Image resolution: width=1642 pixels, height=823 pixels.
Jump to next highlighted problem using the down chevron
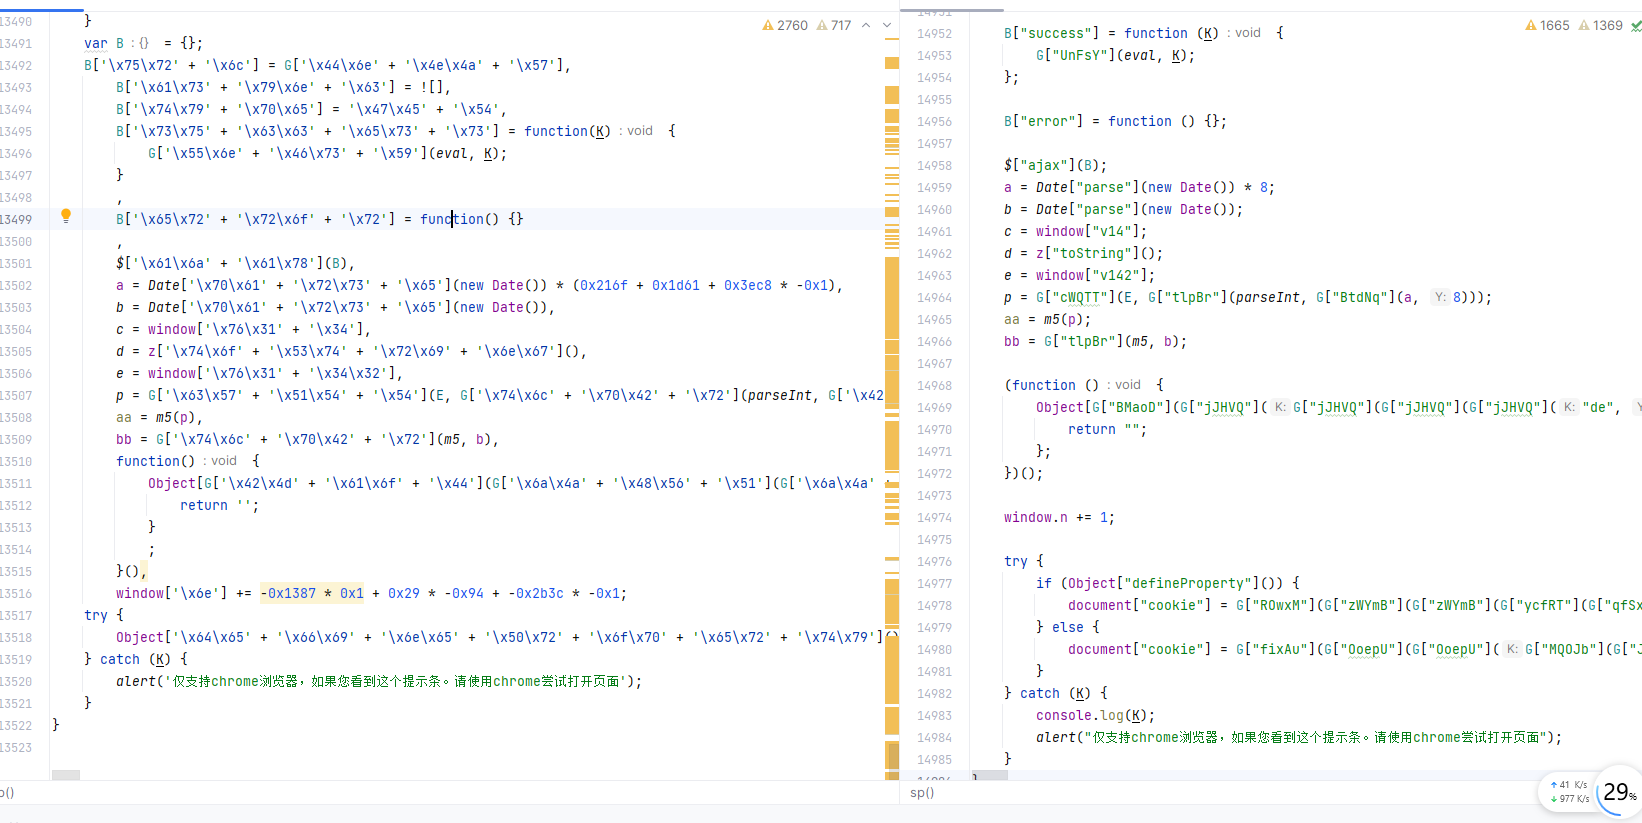(887, 25)
